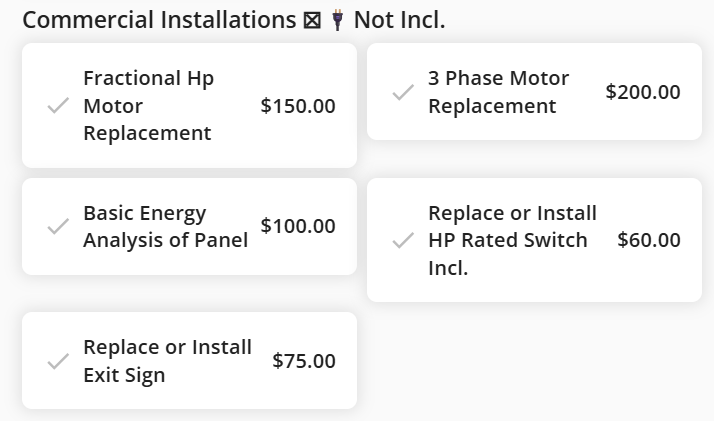This screenshot has width=714, height=421.
Task: Choose the Replace or Install Exit Sign label
Action: tap(167, 361)
